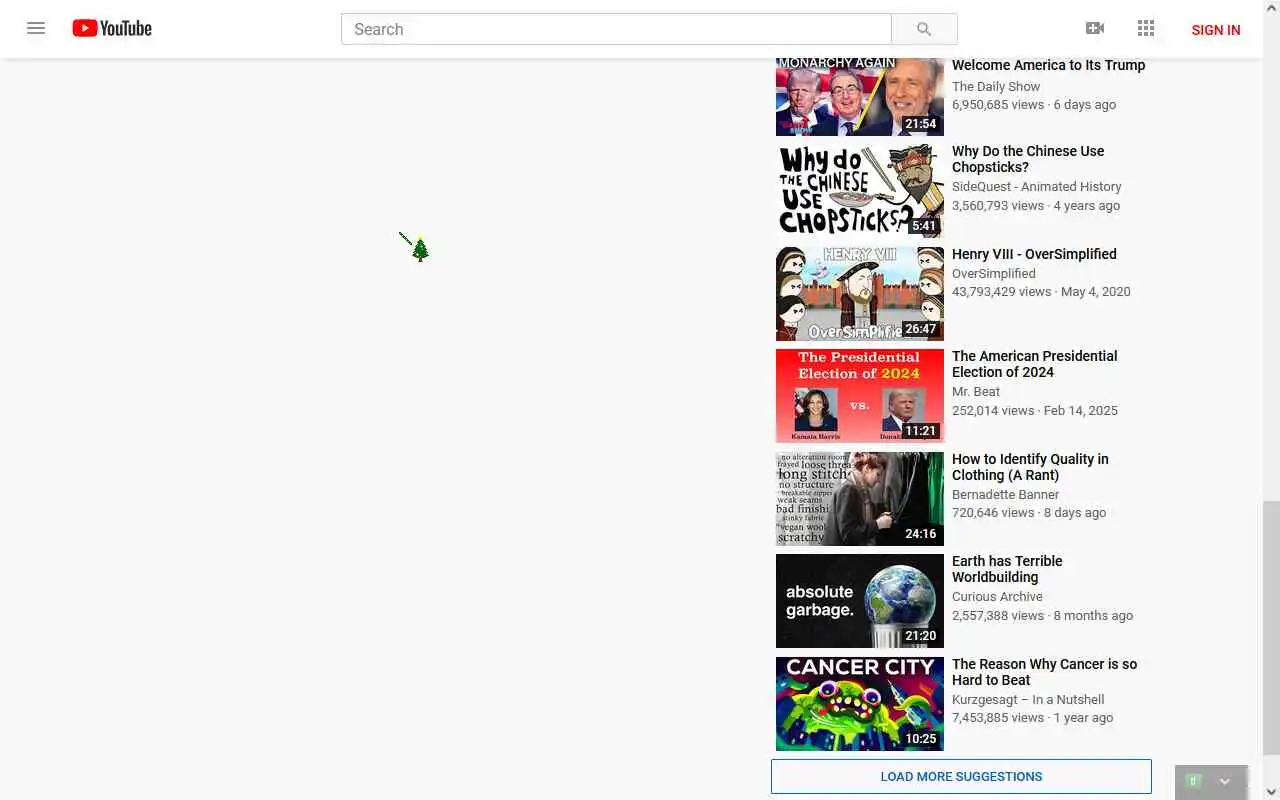
Task: Click the vertical scrollbar thumb
Action: [1271, 628]
